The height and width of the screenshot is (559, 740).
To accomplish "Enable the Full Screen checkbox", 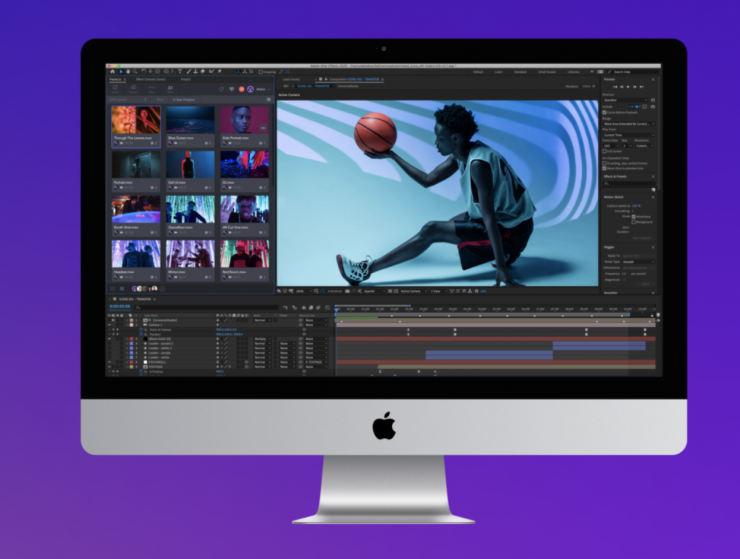I will [x=606, y=151].
